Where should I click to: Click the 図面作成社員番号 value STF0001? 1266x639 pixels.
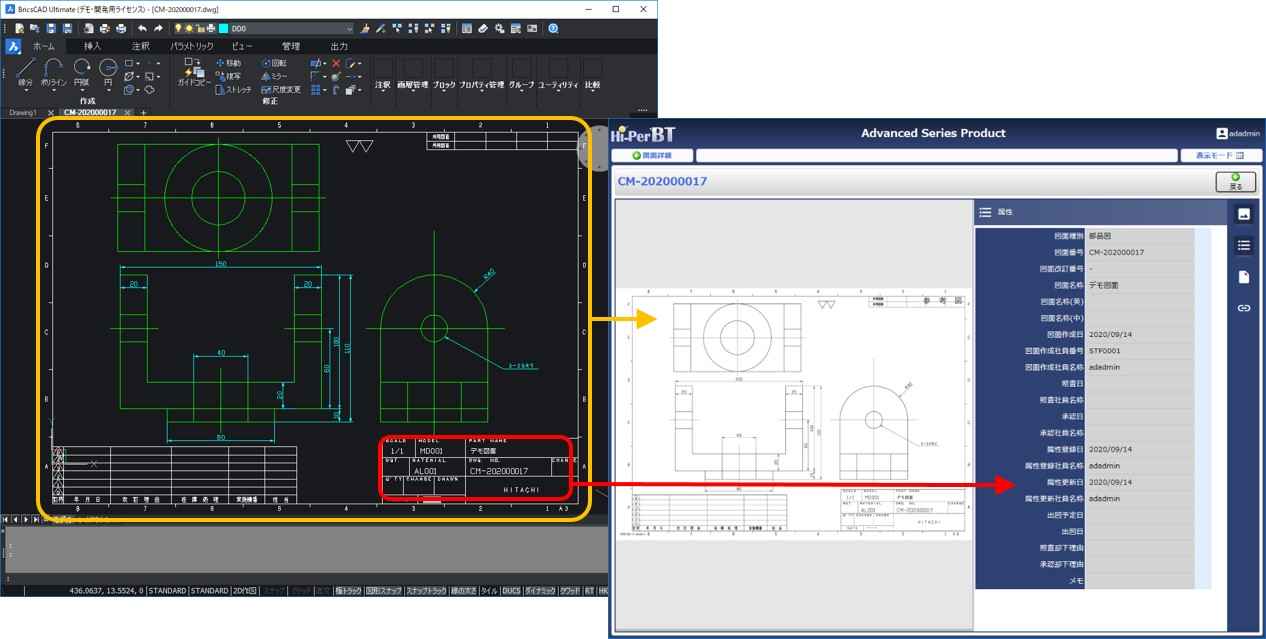pos(1139,351)
